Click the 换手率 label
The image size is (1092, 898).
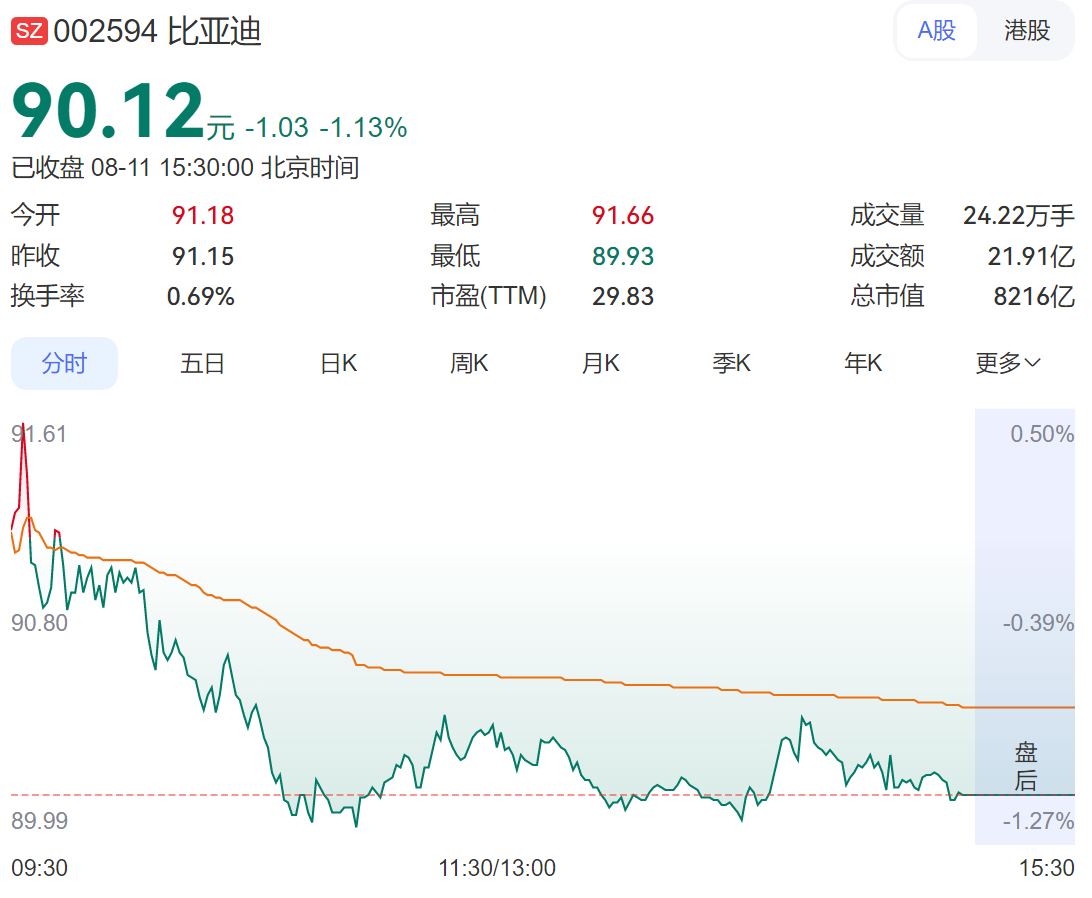(47, 296)
